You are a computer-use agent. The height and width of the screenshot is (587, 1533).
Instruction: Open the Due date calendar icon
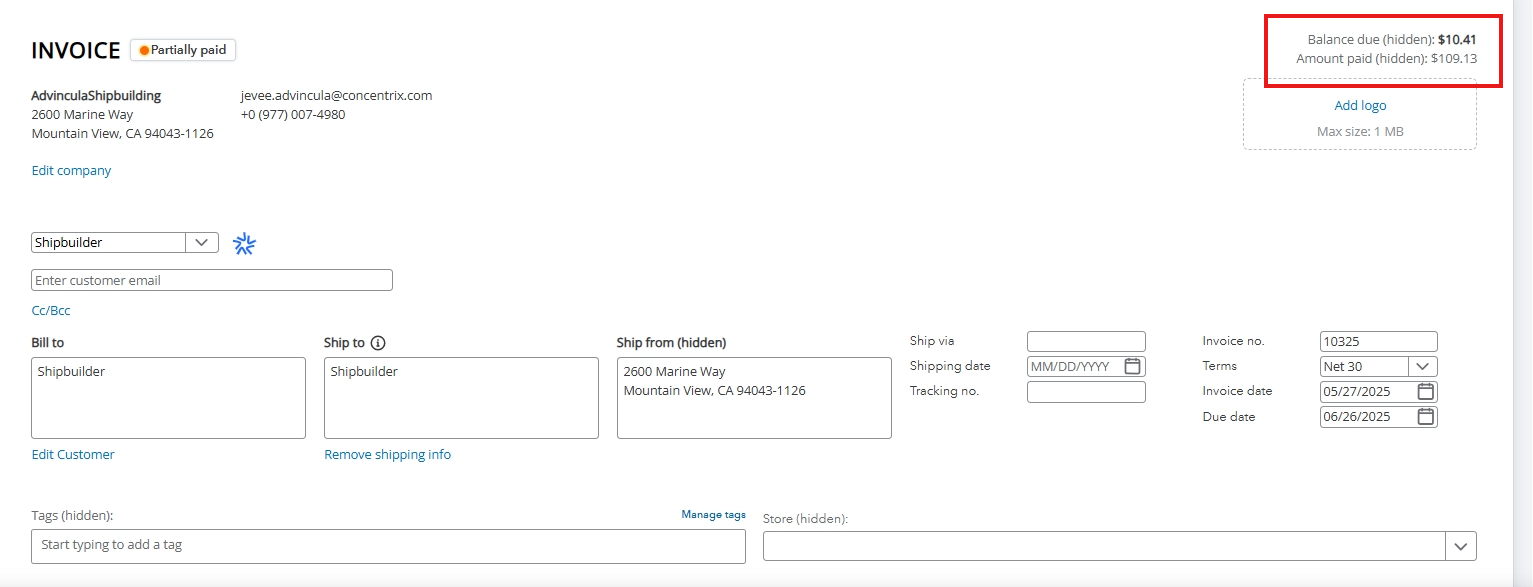[x=1426, y=416]
